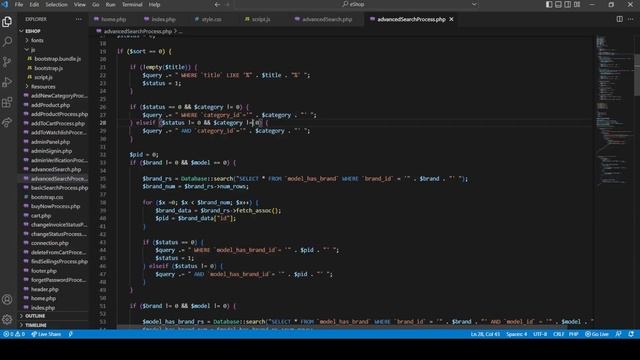Open the Extensions view

point(7,102)
